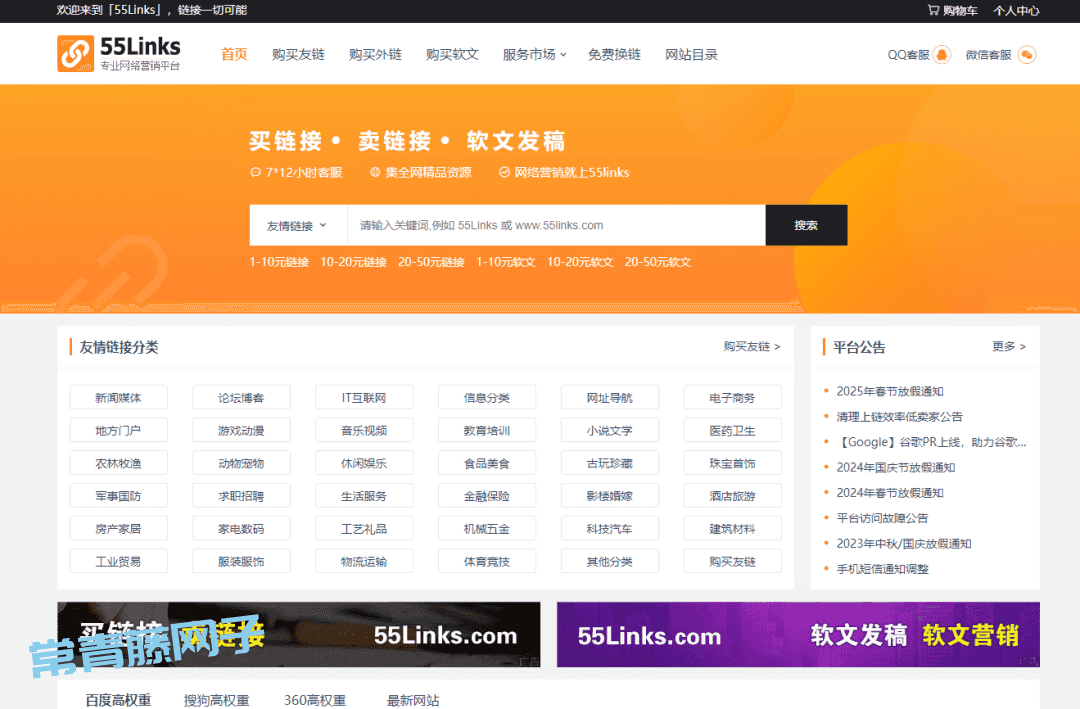
Task: Choose the 教育培训 category
Action: point(487,431)
